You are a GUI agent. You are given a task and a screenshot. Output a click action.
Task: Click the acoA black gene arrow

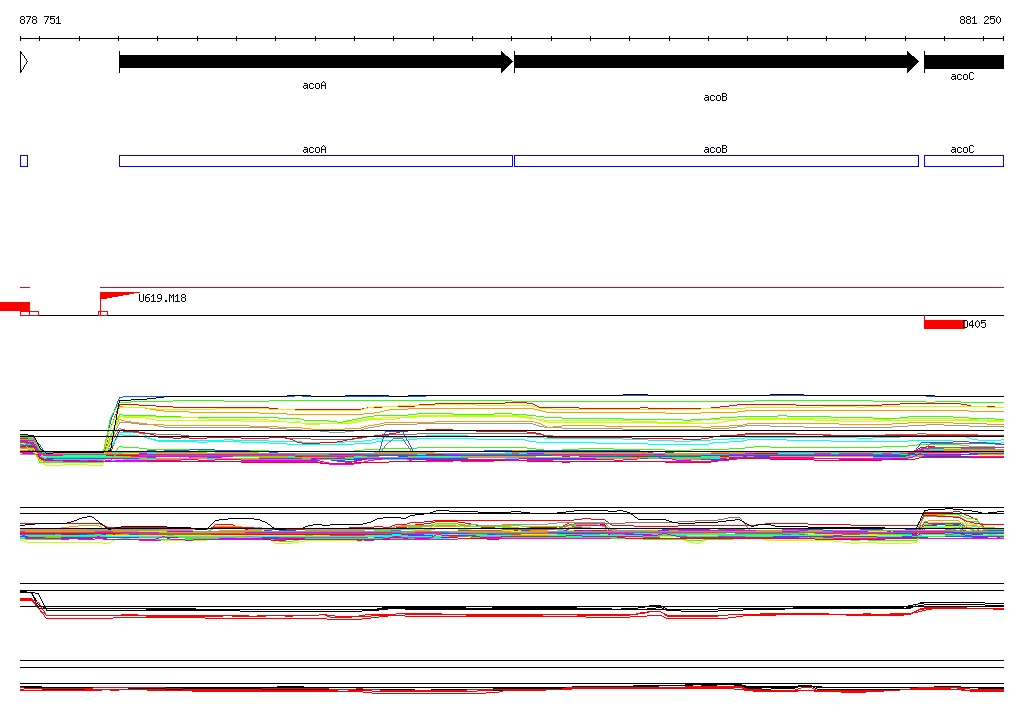pos(316,62)
